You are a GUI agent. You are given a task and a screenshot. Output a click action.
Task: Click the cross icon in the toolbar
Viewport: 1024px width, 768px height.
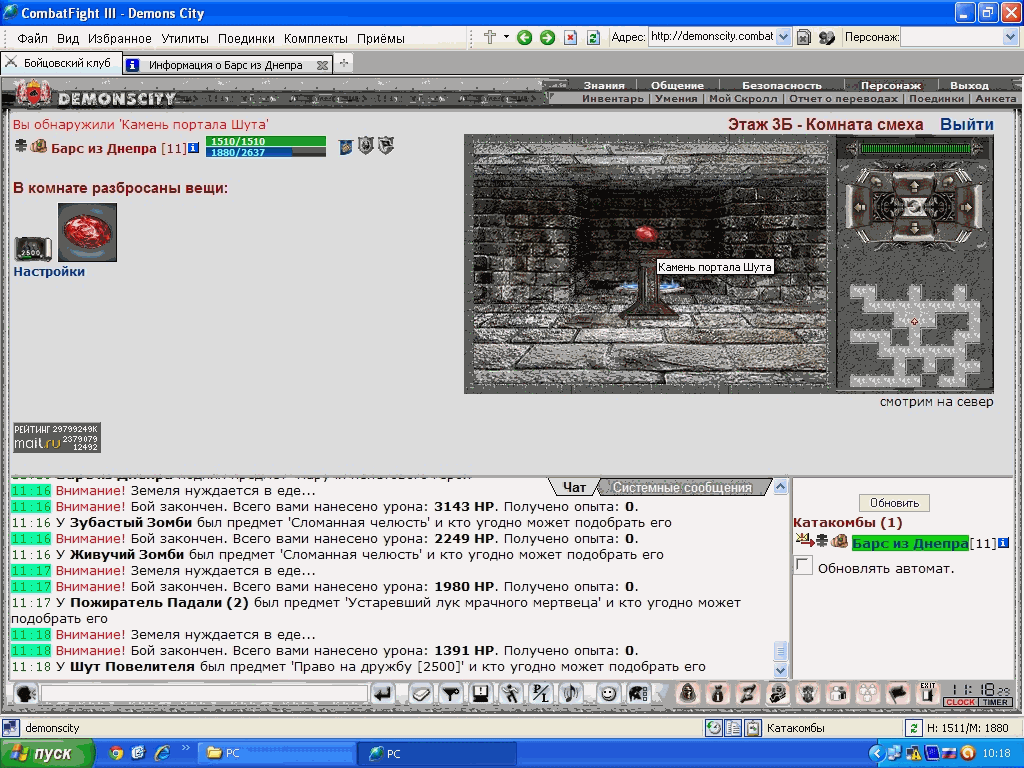(490, 37)
